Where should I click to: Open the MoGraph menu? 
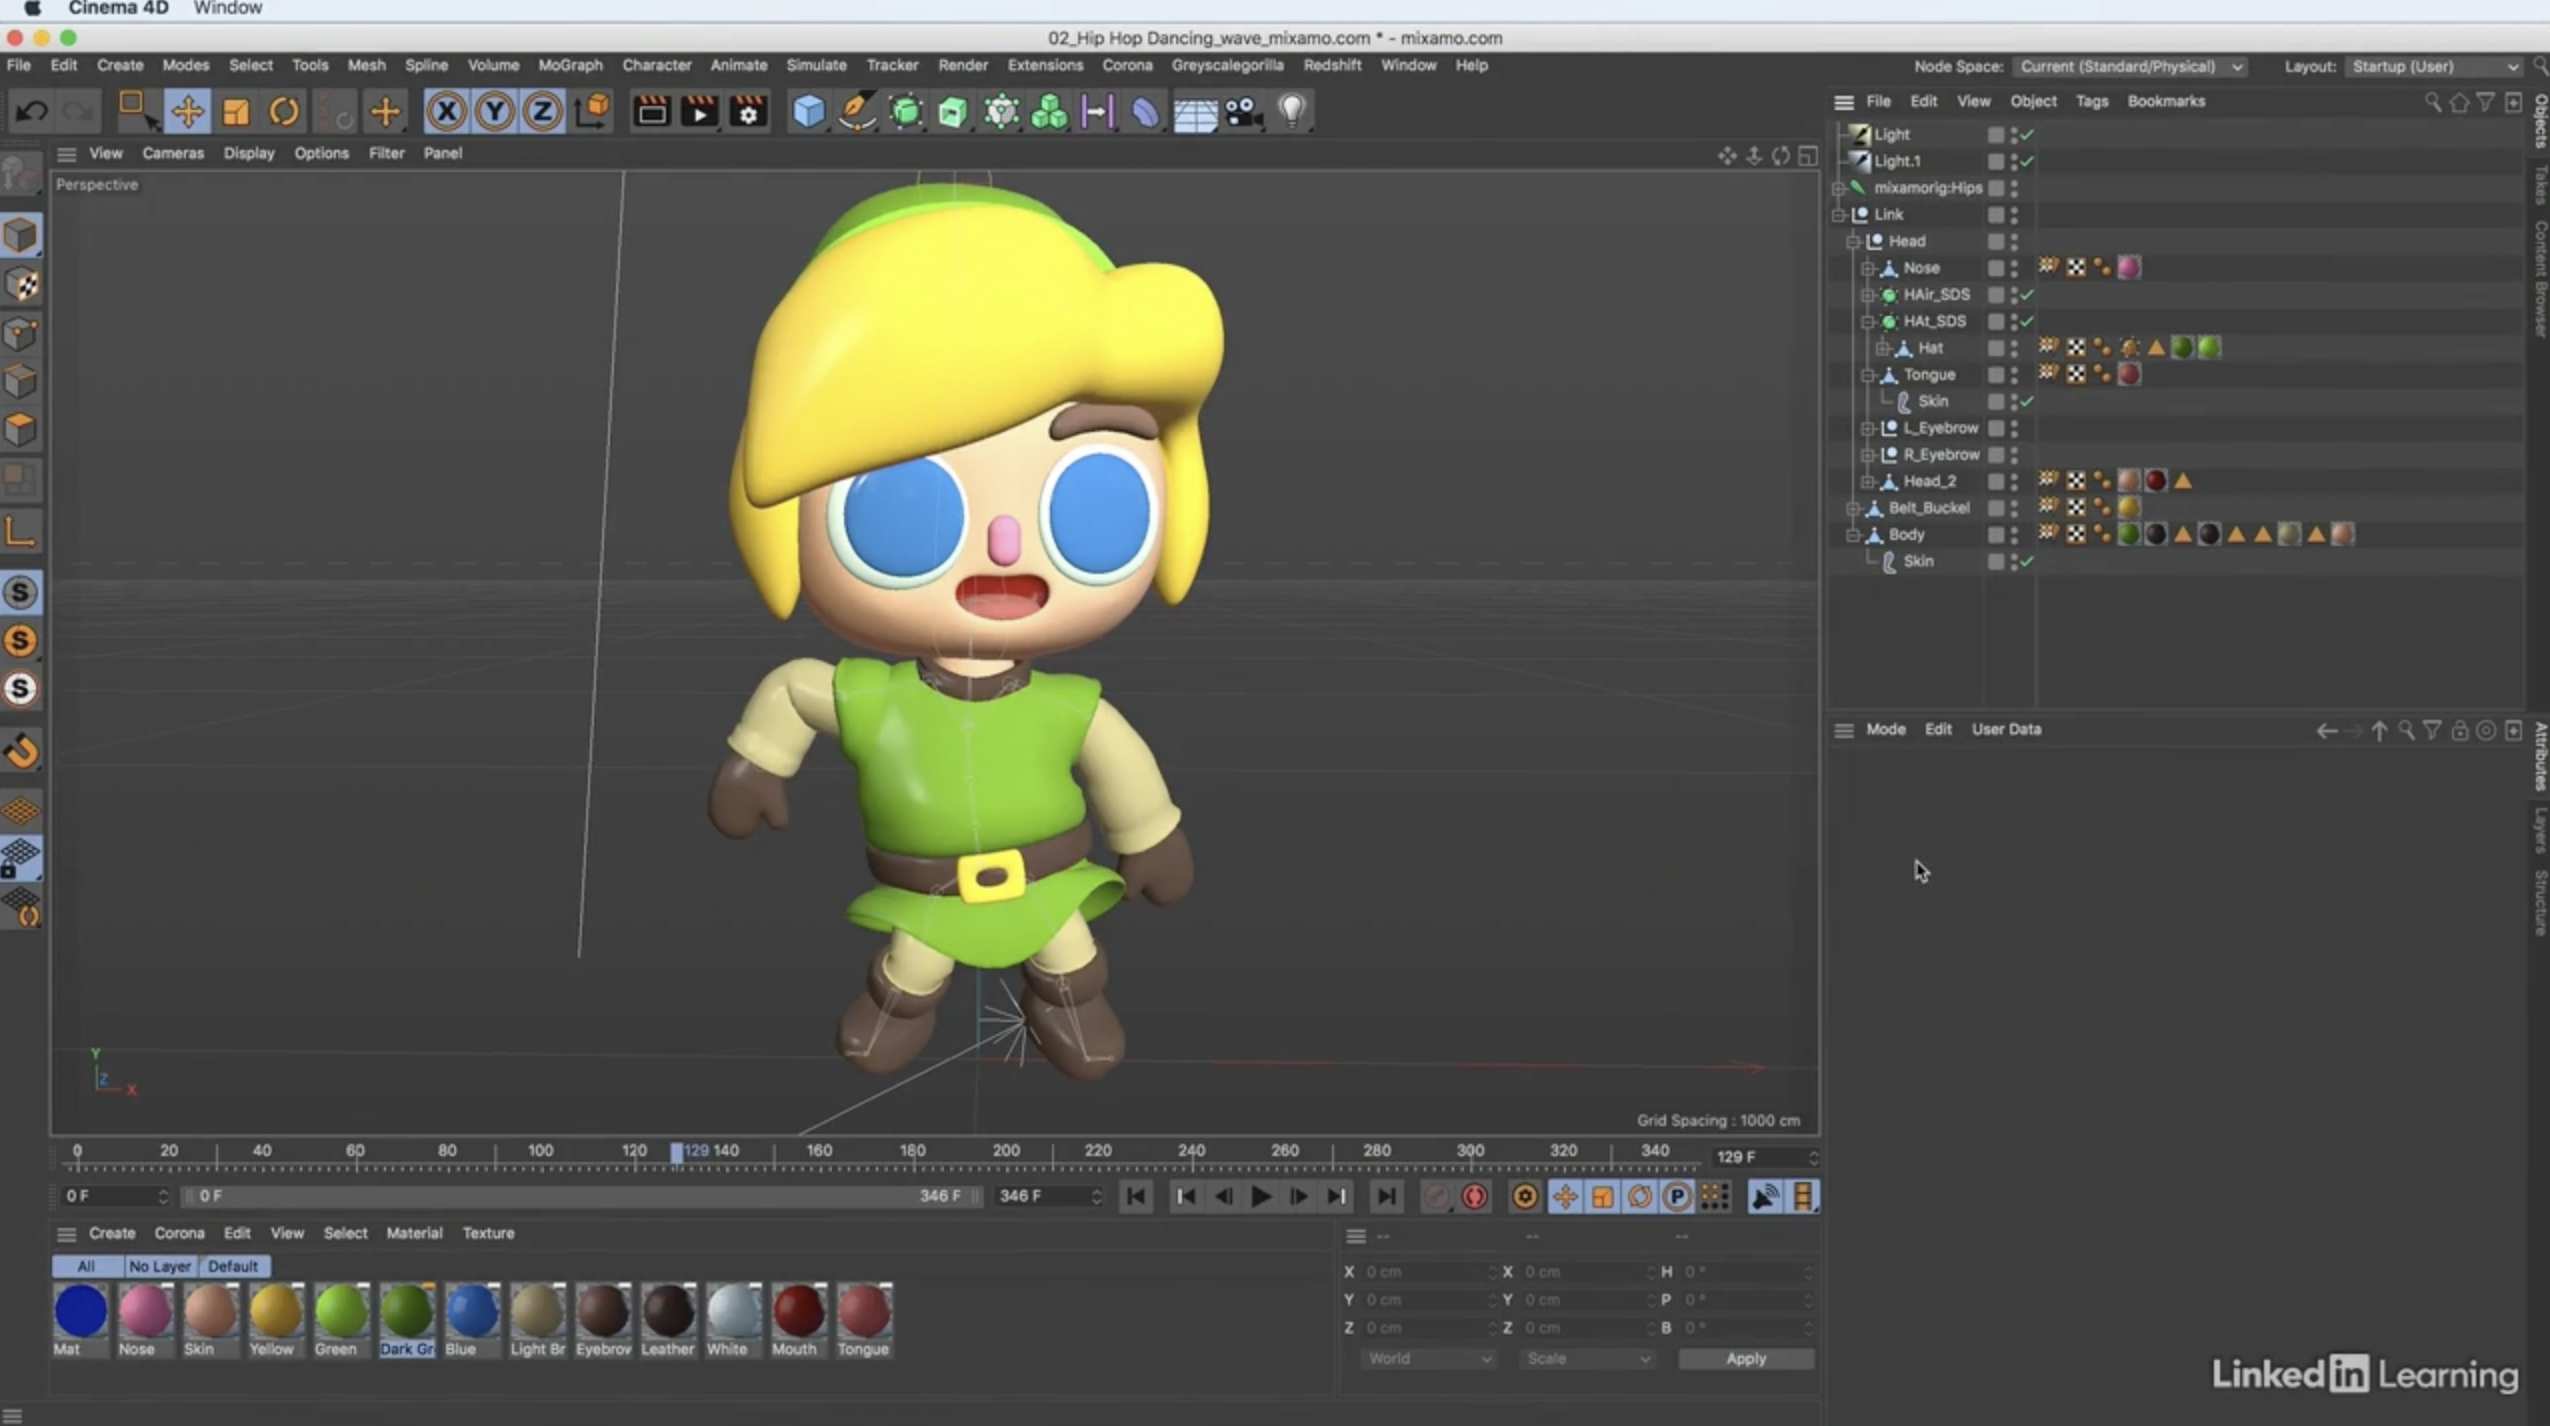(x=568, y=64)
